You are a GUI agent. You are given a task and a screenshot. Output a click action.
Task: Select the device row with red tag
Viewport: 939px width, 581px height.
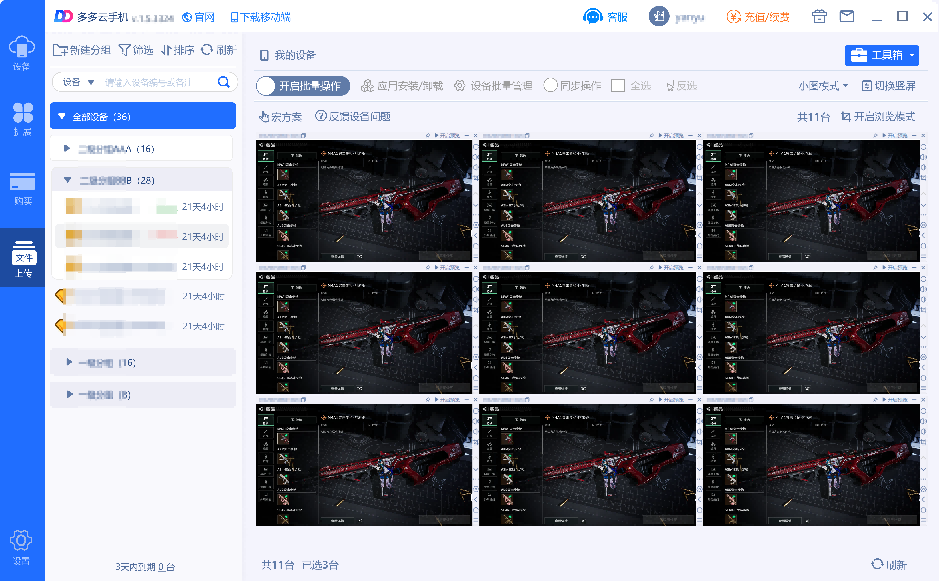click(142, 236)
